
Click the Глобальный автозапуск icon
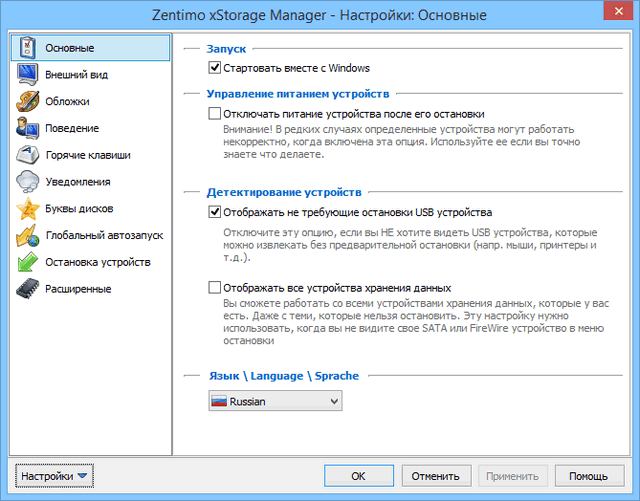tap(27, 236)
